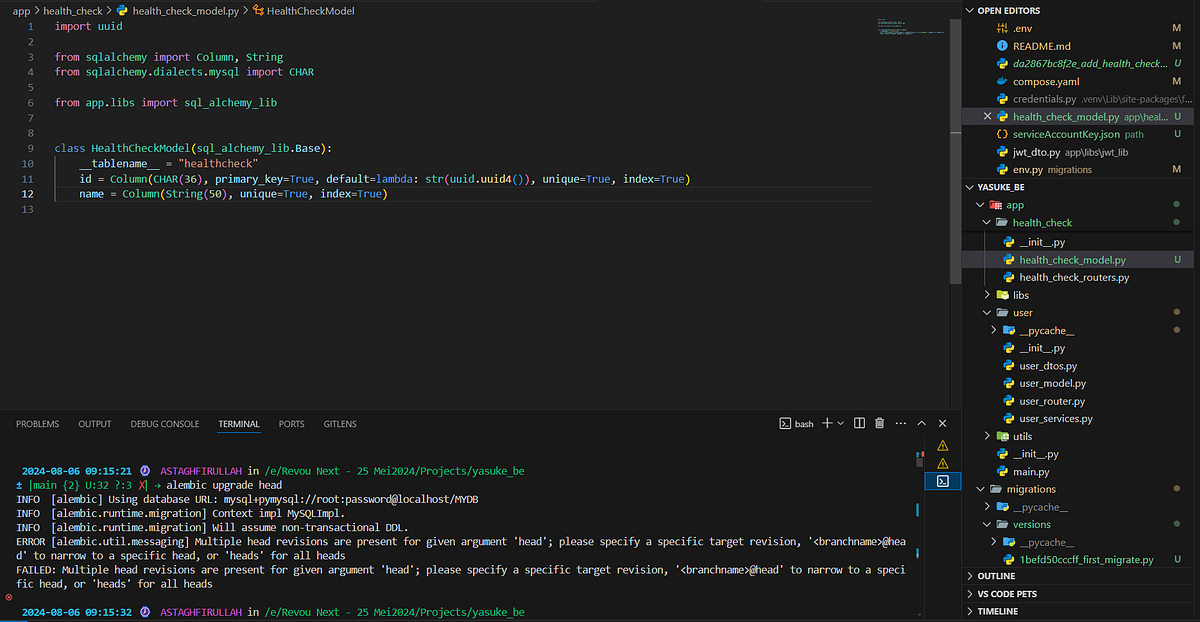
Task: Collapse the user folder
Action: [x=987, y=312]
